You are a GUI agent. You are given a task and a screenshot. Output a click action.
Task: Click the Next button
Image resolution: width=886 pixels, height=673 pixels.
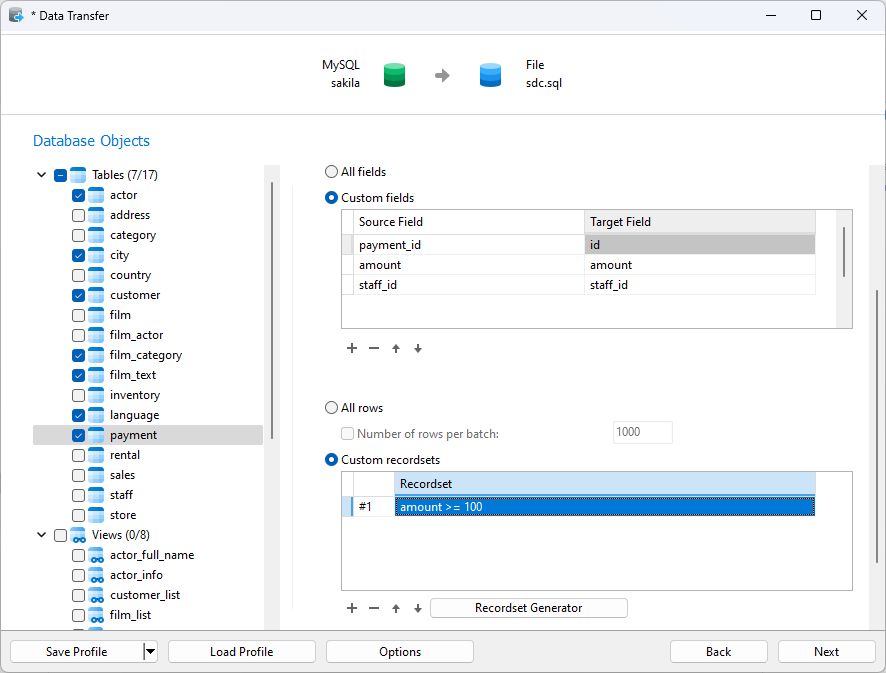(x=826, y=652)
